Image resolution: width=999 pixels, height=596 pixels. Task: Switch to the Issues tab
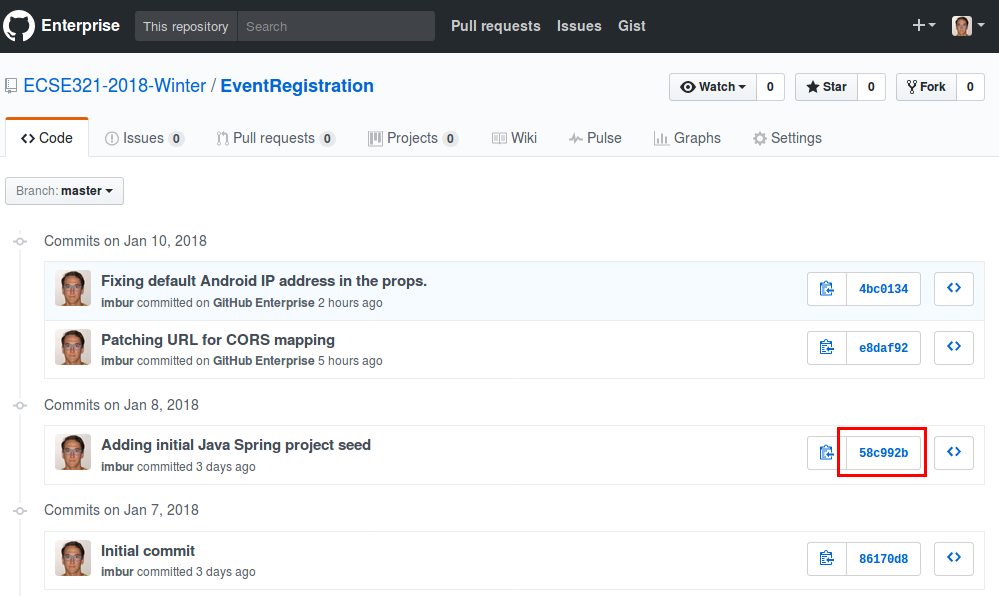[x=145, y=138]
